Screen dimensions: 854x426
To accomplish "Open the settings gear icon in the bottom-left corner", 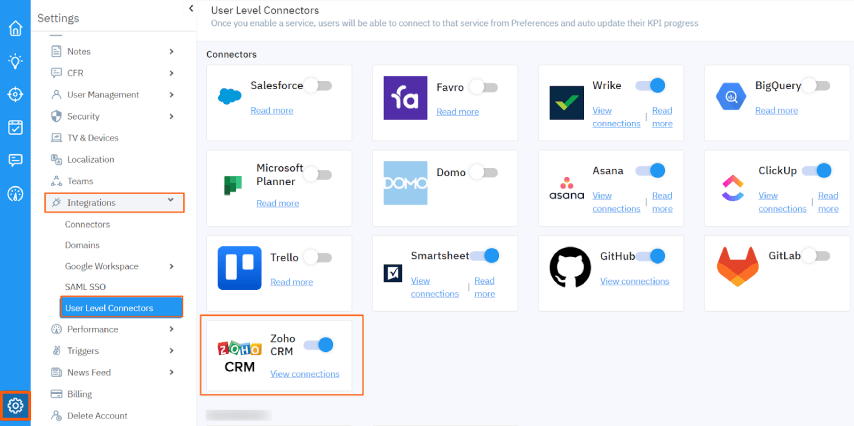I will click(x=15, y=405).
